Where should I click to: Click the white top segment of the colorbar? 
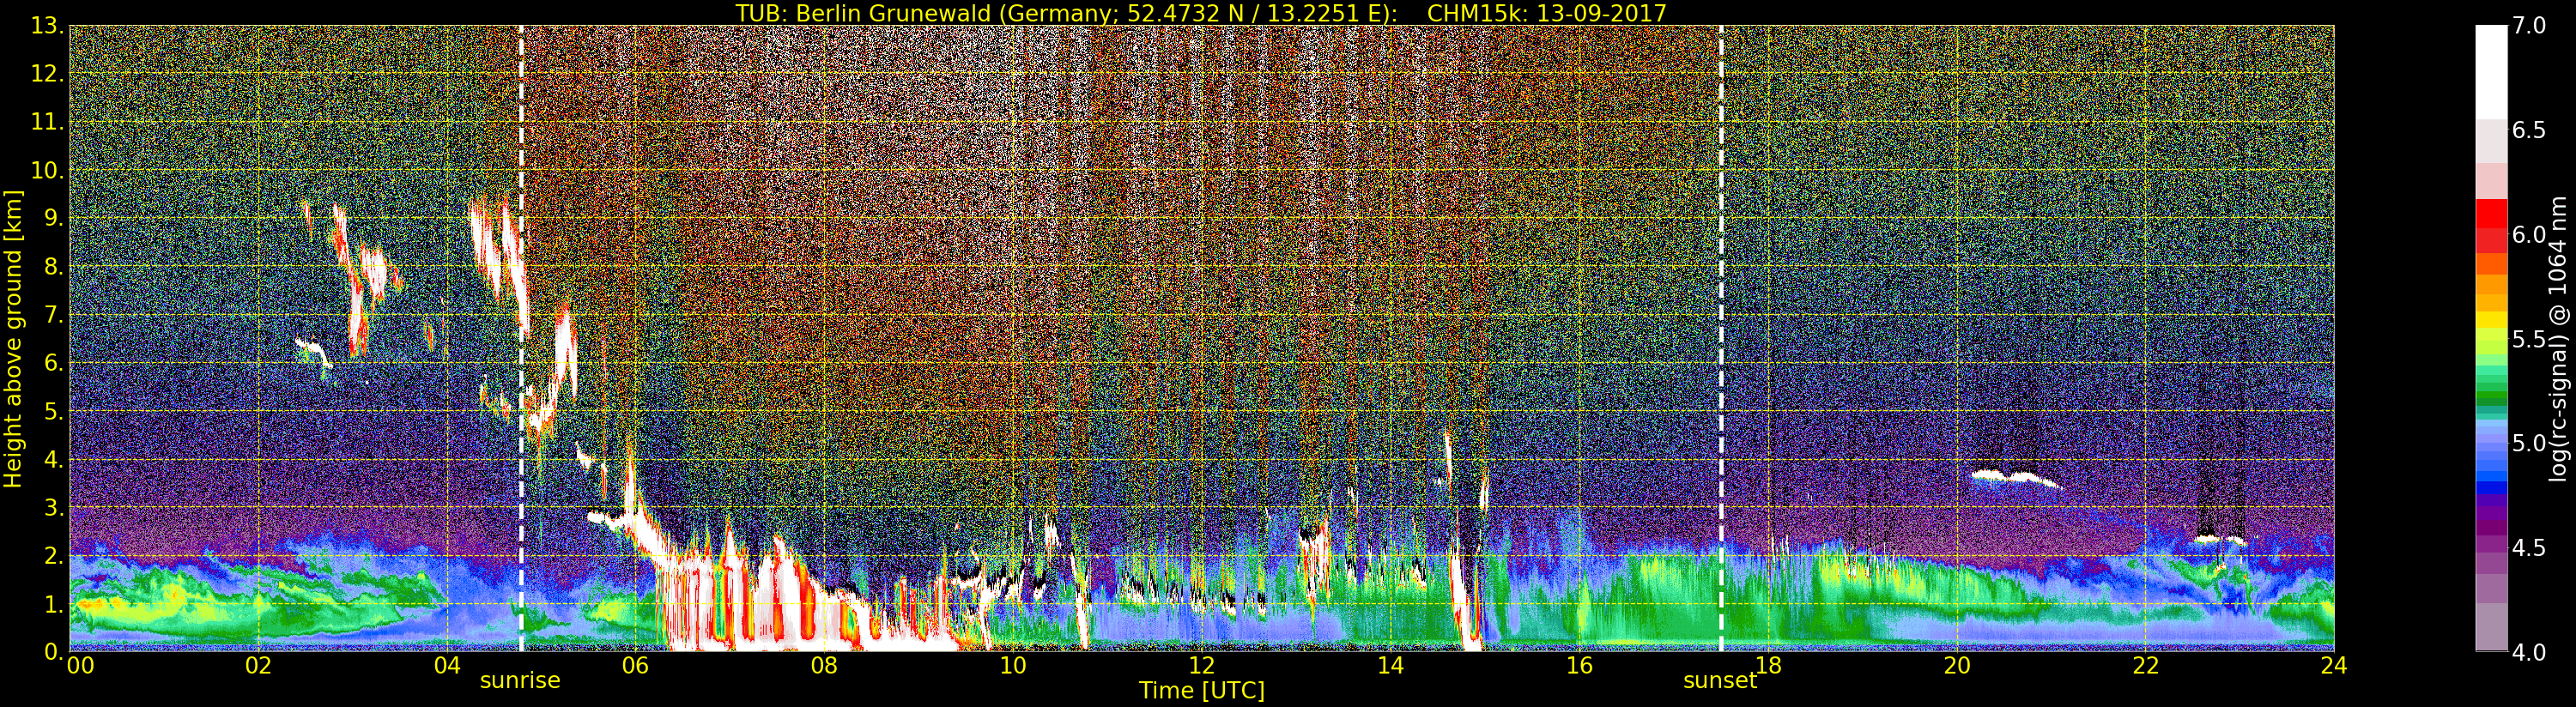pyautogui.click(x=2491, y=72)
